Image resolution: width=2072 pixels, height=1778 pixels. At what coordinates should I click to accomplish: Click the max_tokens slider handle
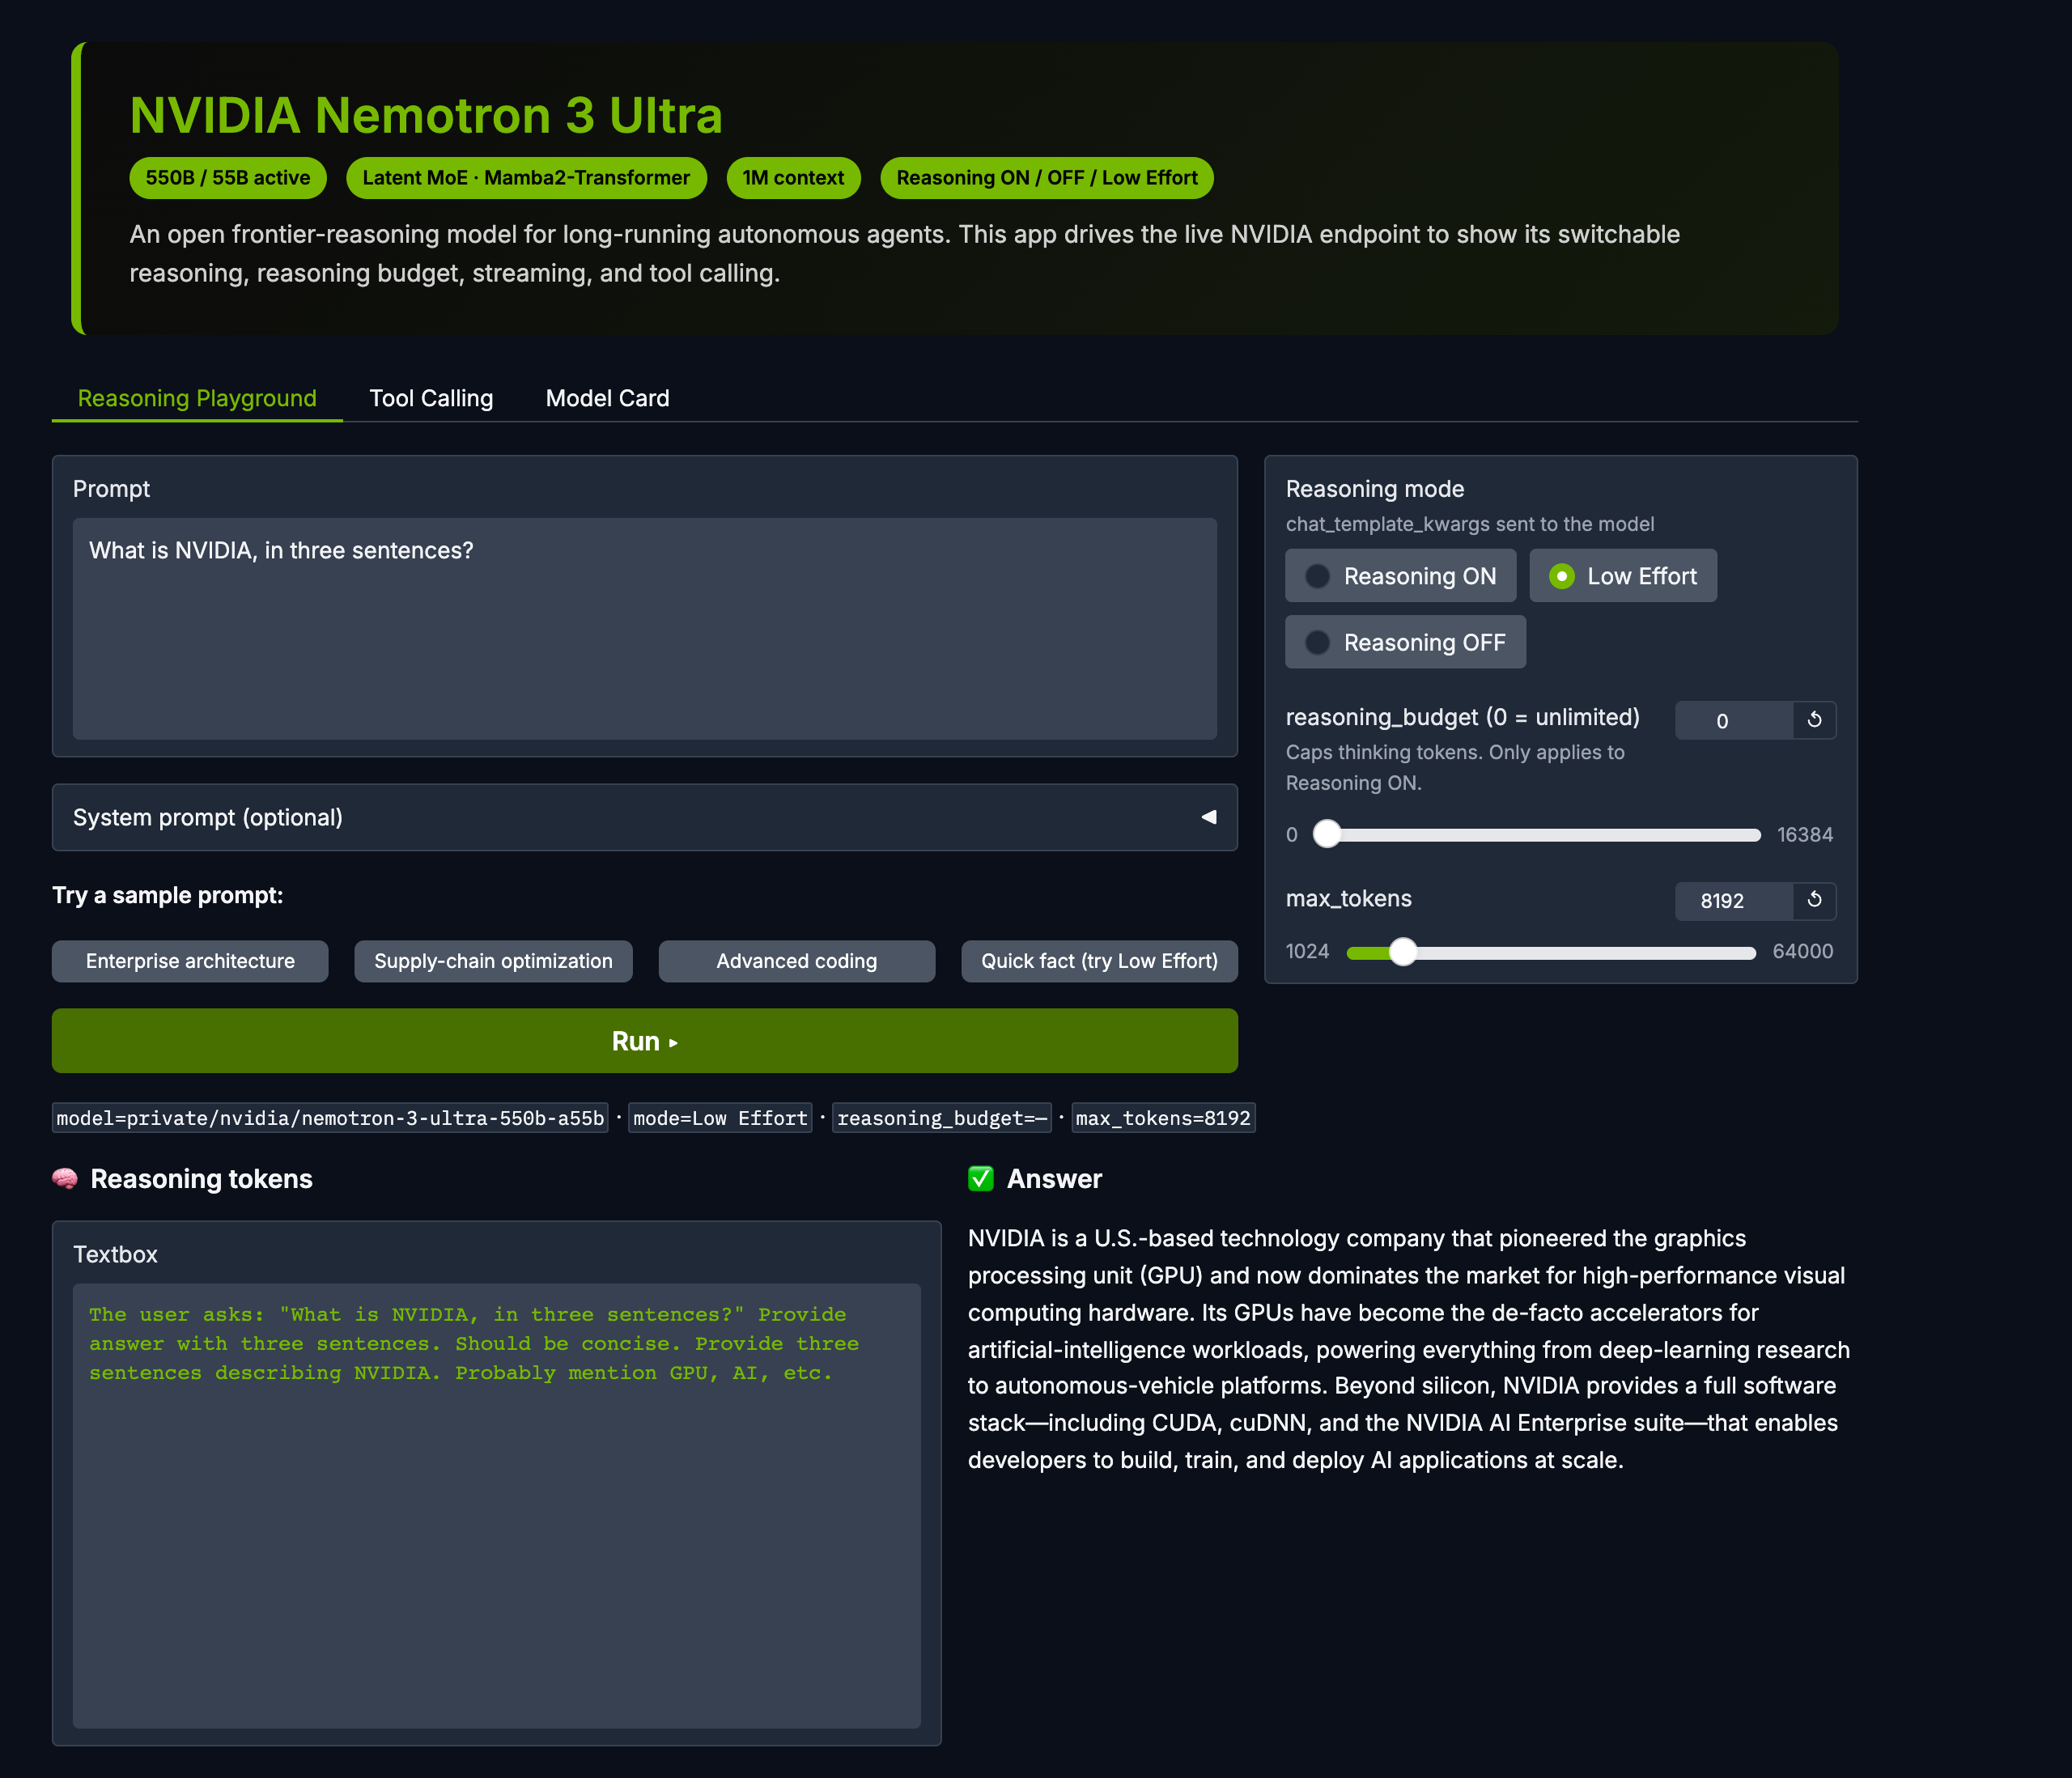1403,952
